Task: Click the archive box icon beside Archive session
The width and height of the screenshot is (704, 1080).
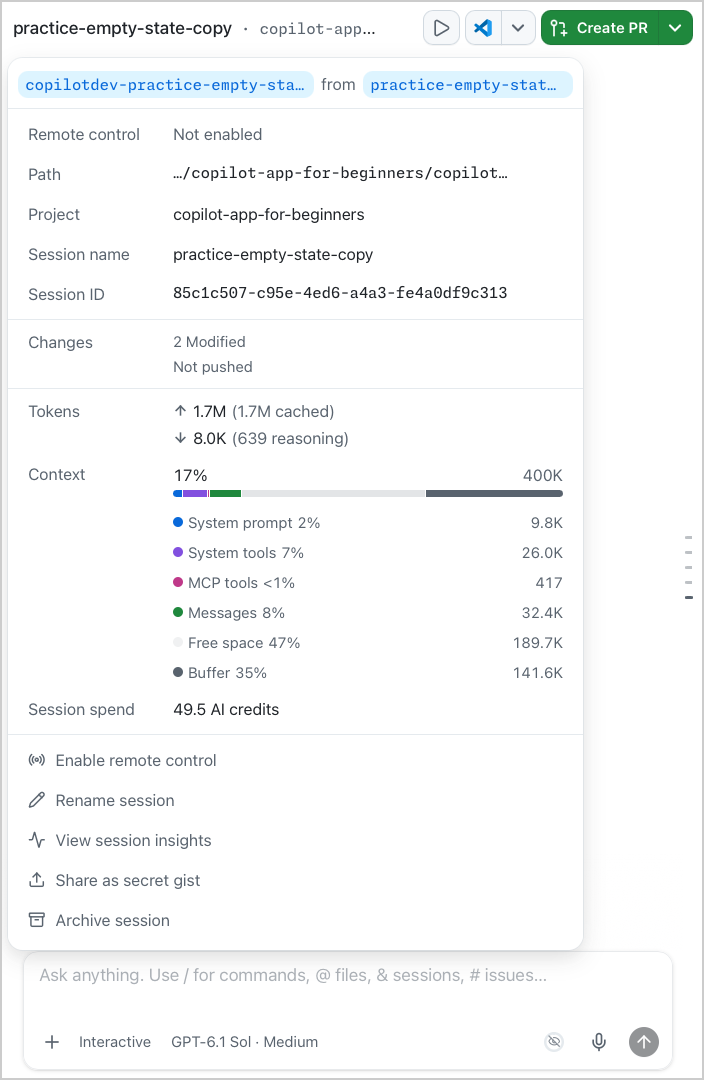Action: pos(37,920)
